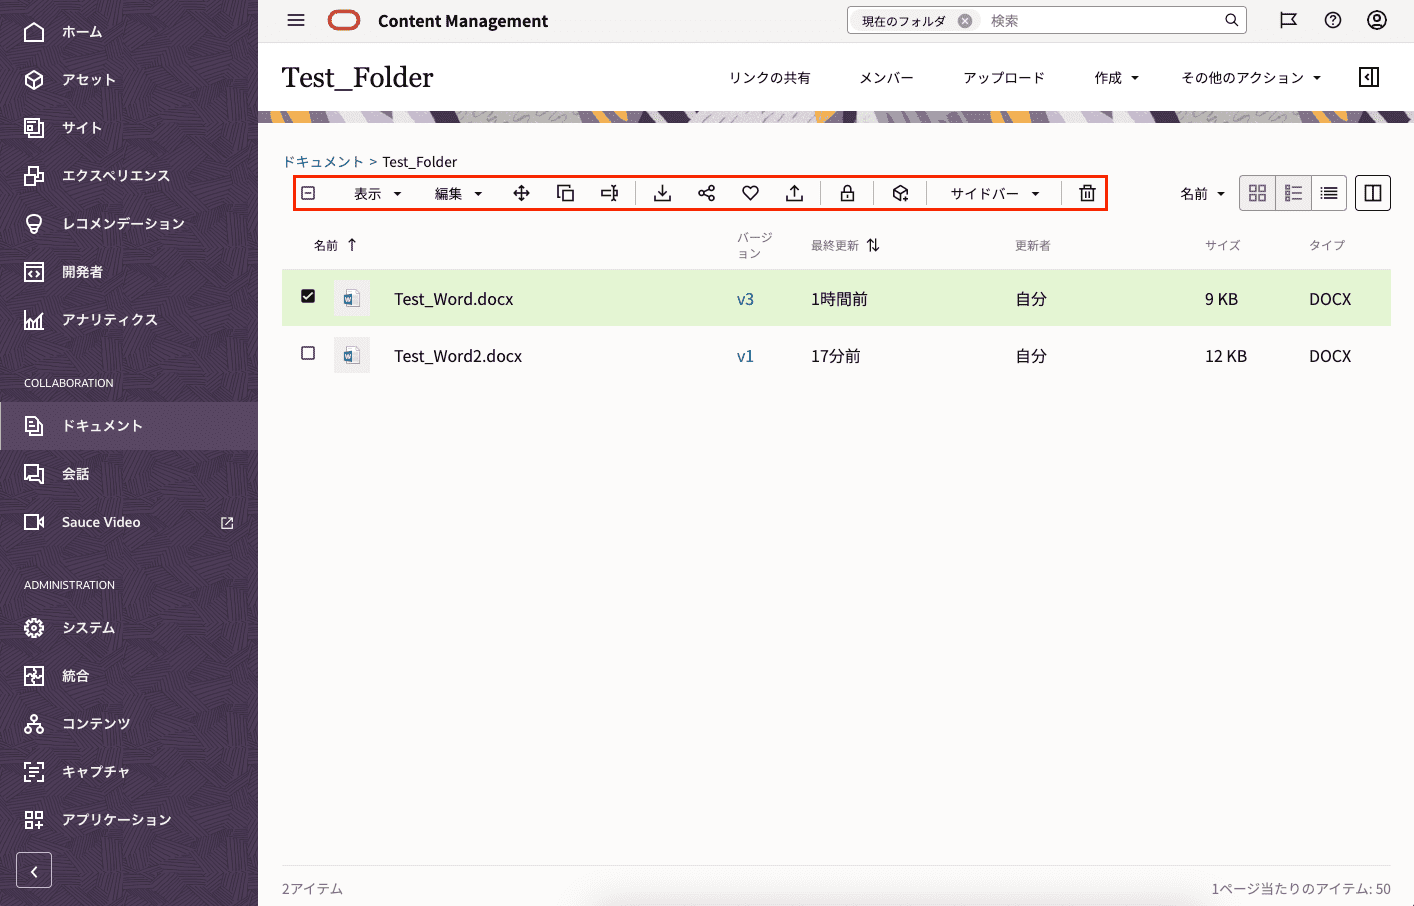Click the lock icon in the toolbar
The image size is (1414, 906).
pyautogui.click(x=847, y=193)
